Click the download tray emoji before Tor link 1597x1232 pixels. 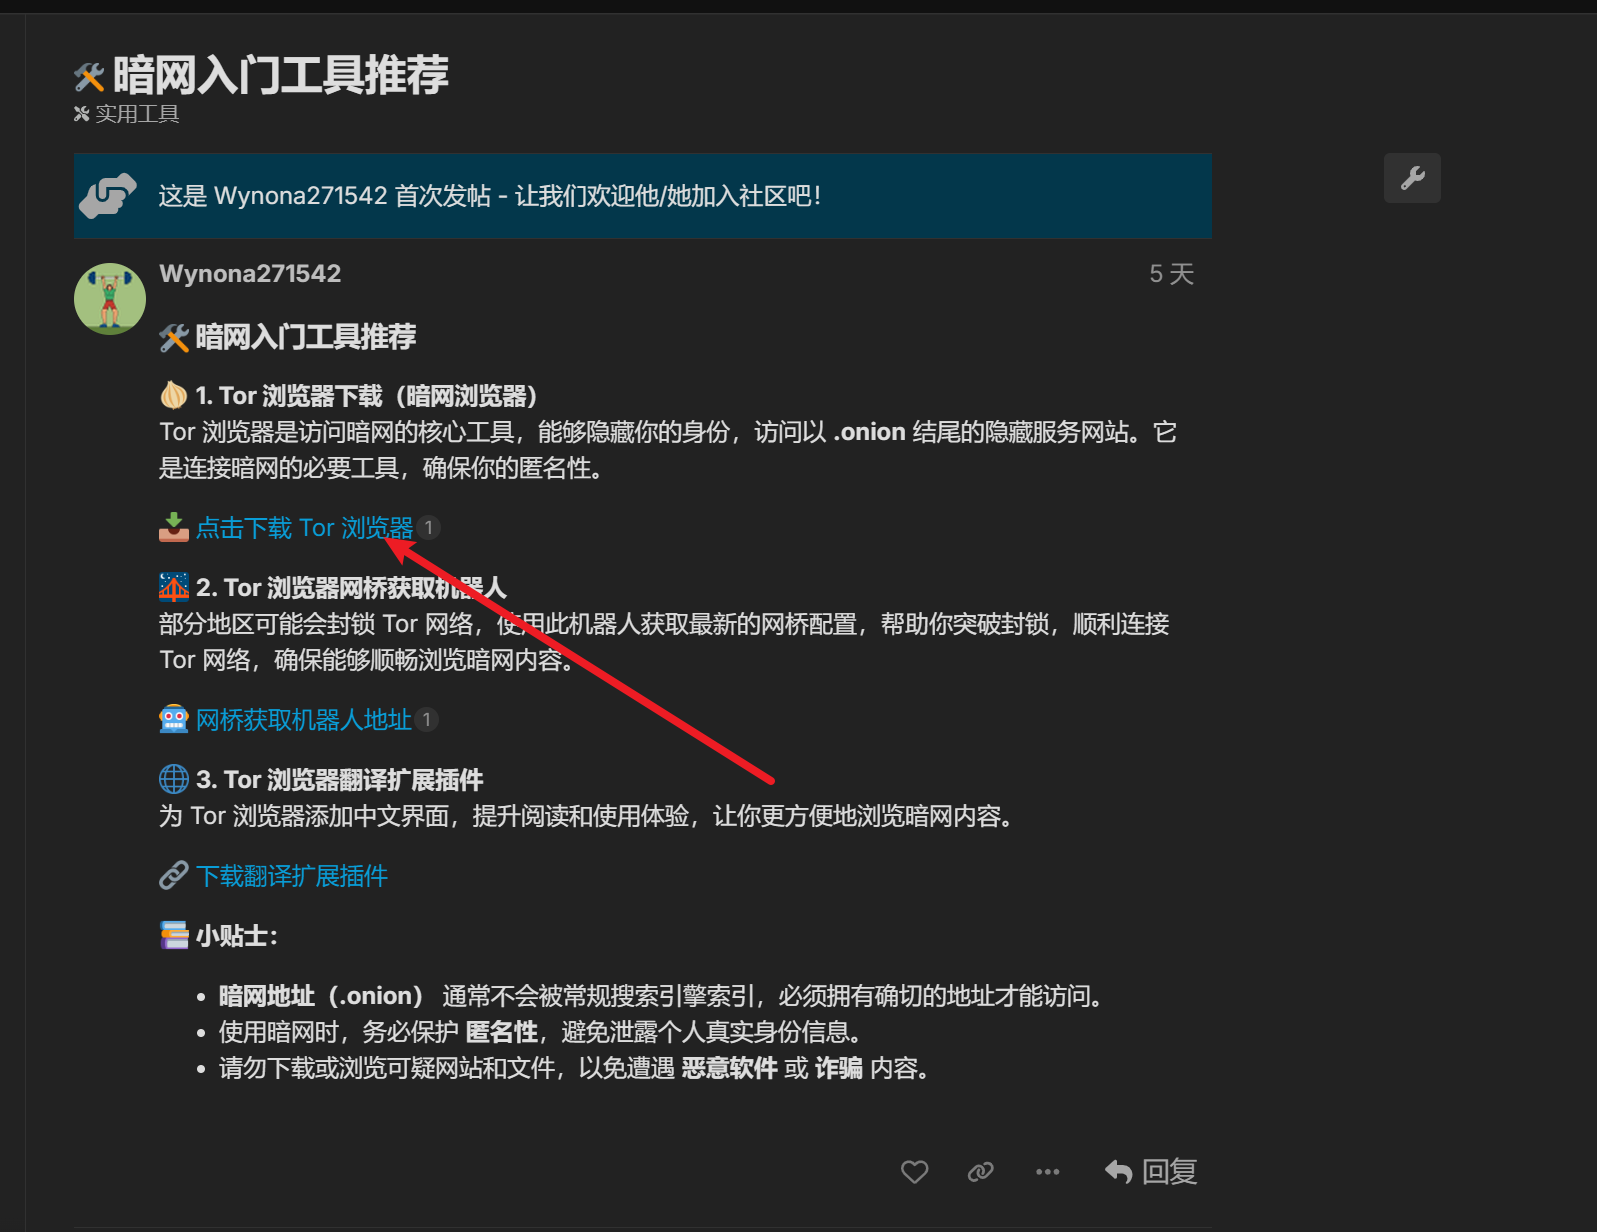point(174,528)
